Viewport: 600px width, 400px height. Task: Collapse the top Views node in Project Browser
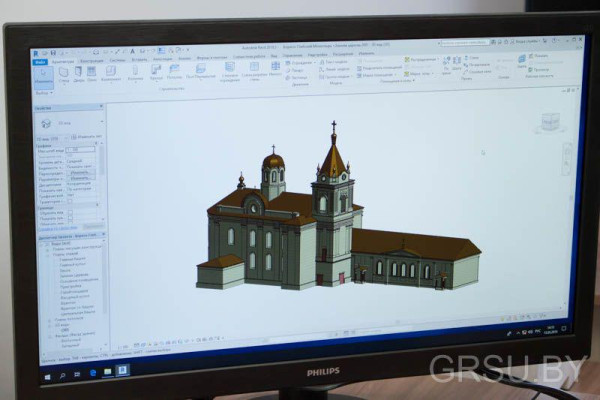point(45,243)
